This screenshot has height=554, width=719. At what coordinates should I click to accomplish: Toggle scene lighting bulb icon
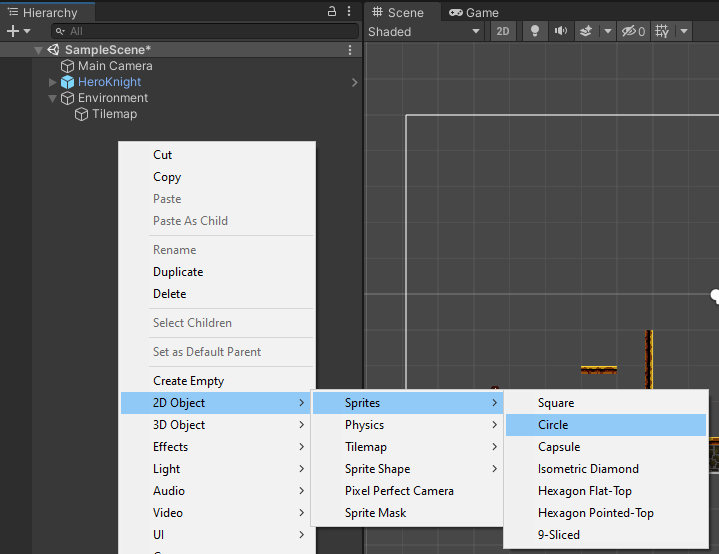(534, 31)
